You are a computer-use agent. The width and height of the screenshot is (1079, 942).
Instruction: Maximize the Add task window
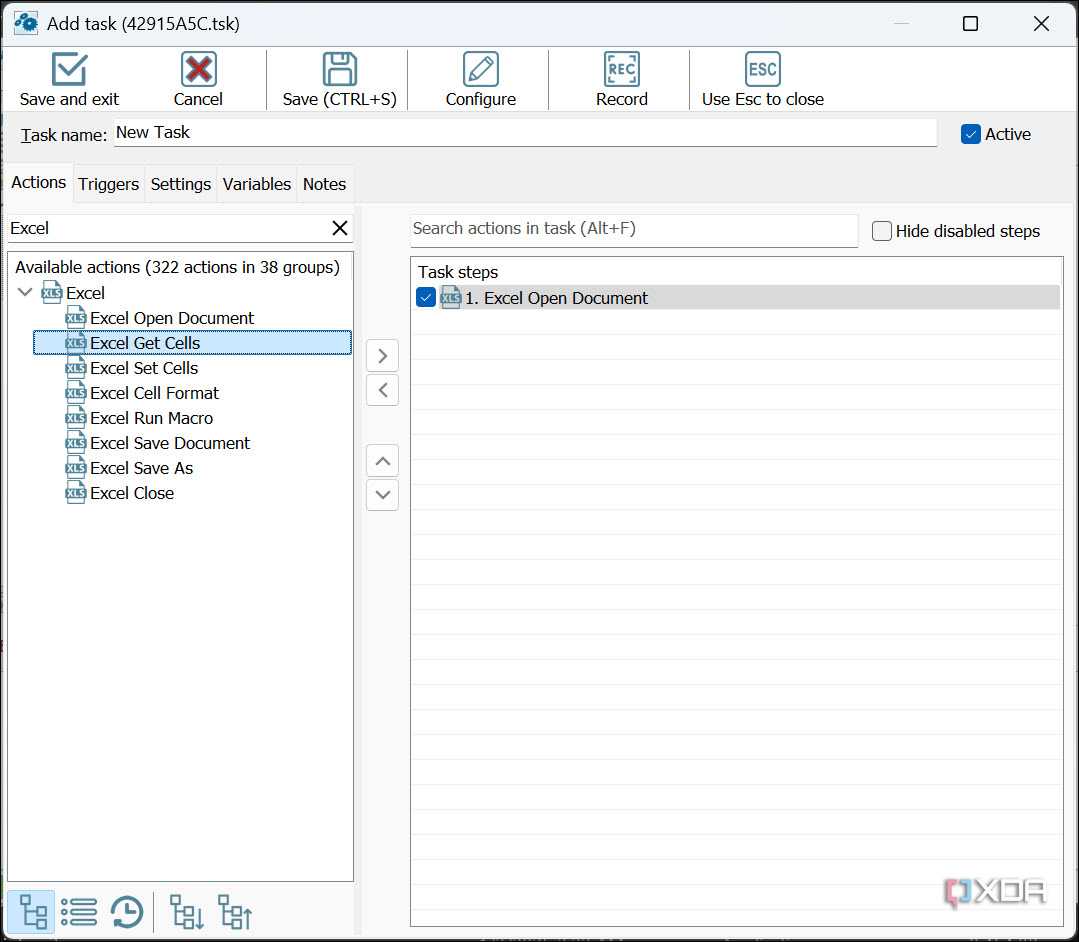point(970,23)
